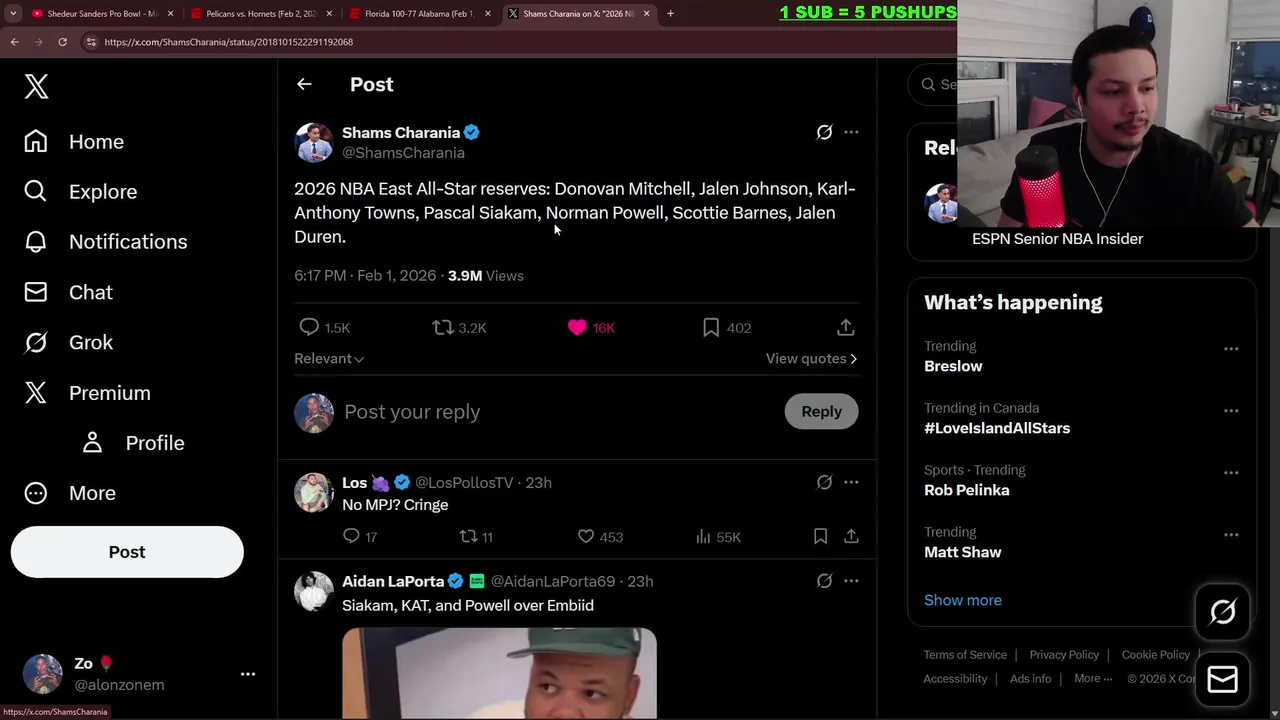Image resolution: width=1280 pixels, height=720 pixels.
Task: Open Terms of Service footer link
Action: click(x=965, y=655)
